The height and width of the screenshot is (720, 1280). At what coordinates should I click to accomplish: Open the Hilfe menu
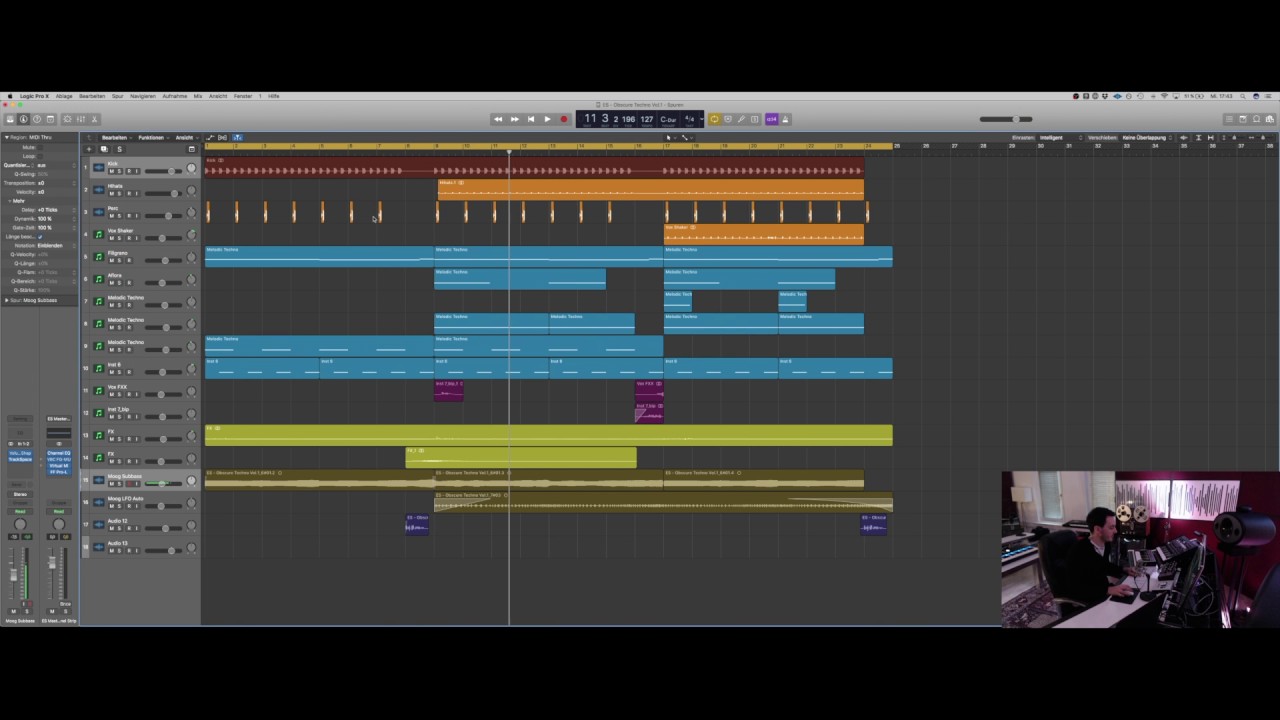pos(274,96)
